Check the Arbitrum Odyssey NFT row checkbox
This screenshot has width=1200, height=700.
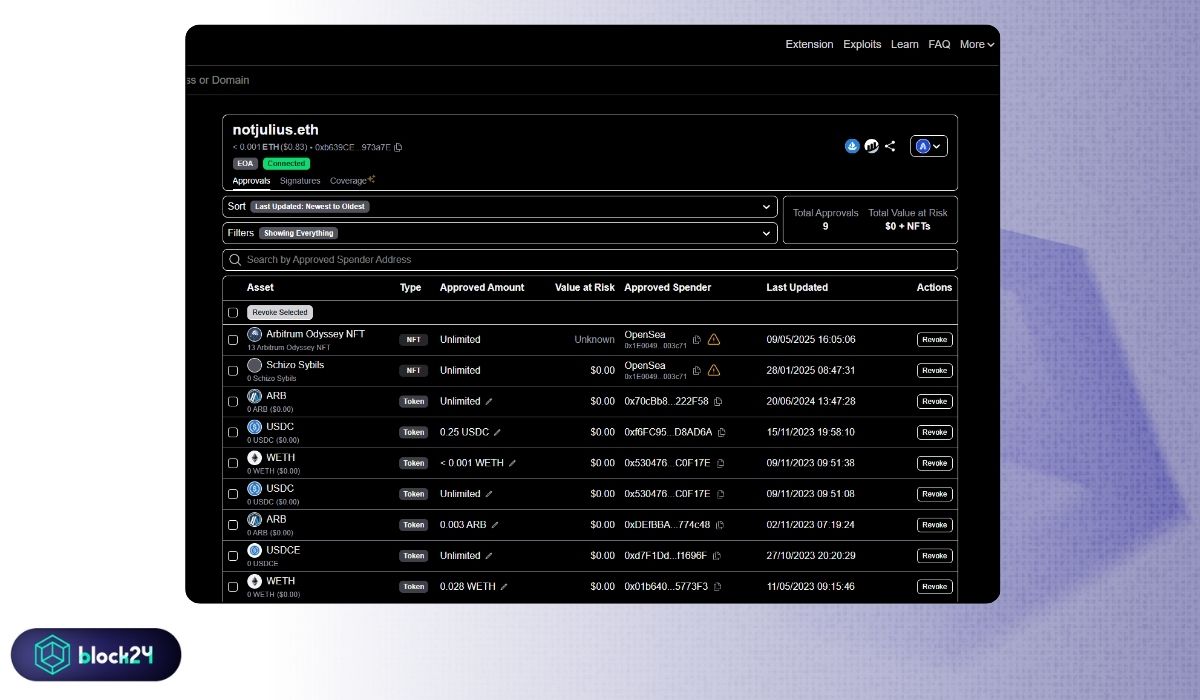click(233, 340)
